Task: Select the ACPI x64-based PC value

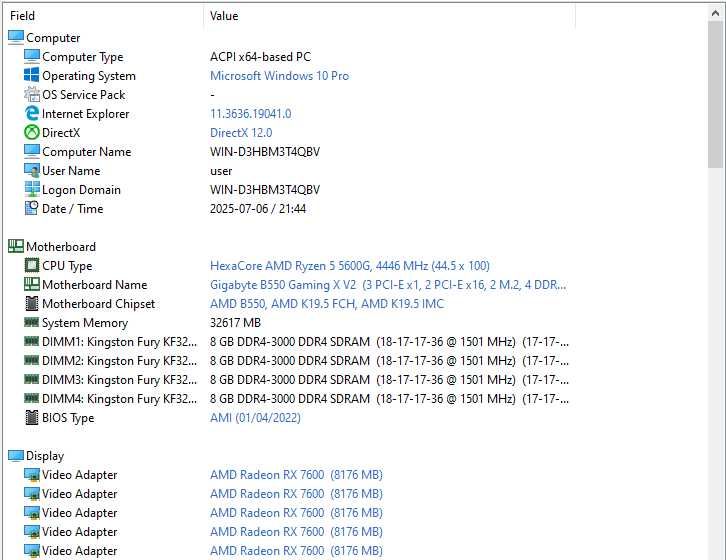Action: point(260,57)
